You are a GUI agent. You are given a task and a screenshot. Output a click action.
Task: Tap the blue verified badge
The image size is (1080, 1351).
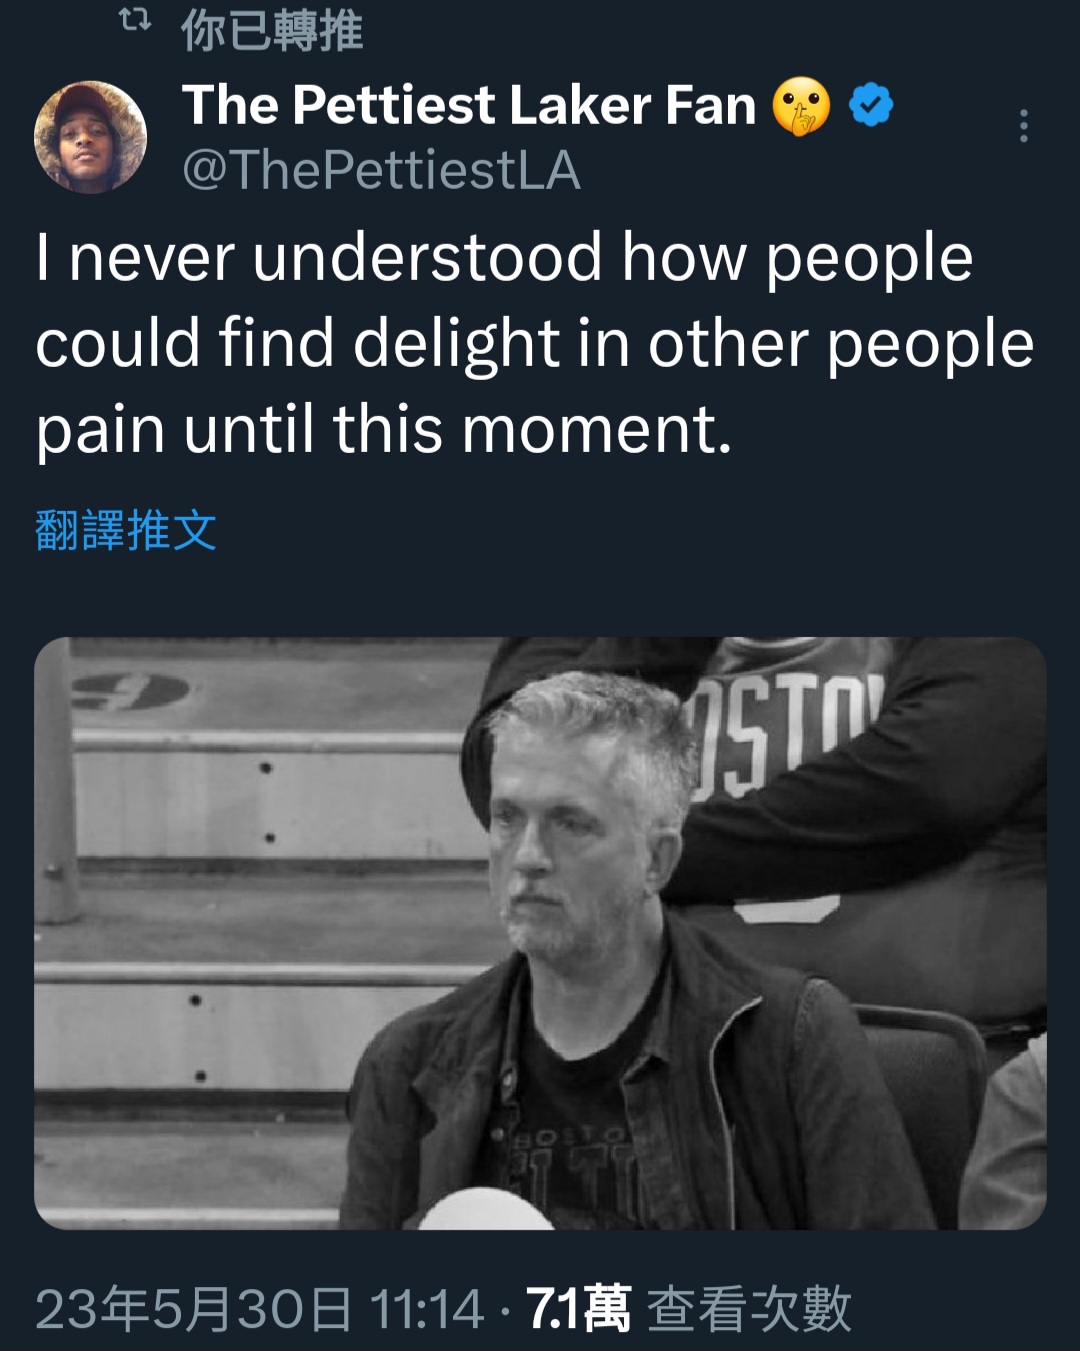(x=871, y=105)
